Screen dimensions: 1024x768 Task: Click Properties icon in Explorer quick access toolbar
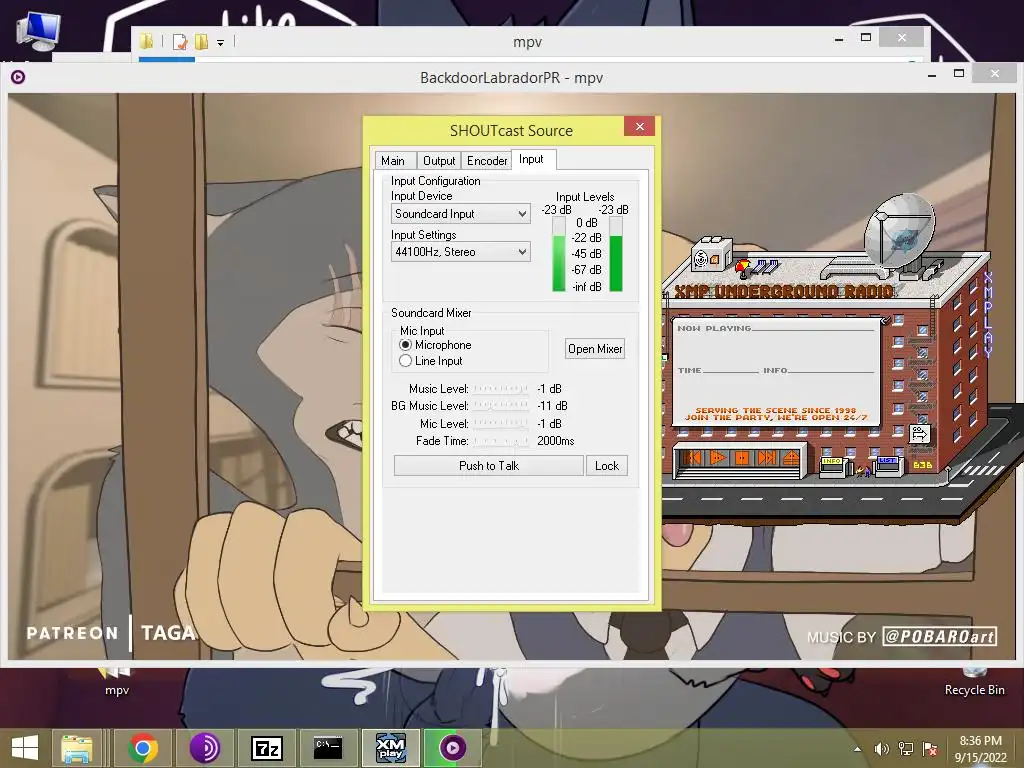[x=180, y=42]
